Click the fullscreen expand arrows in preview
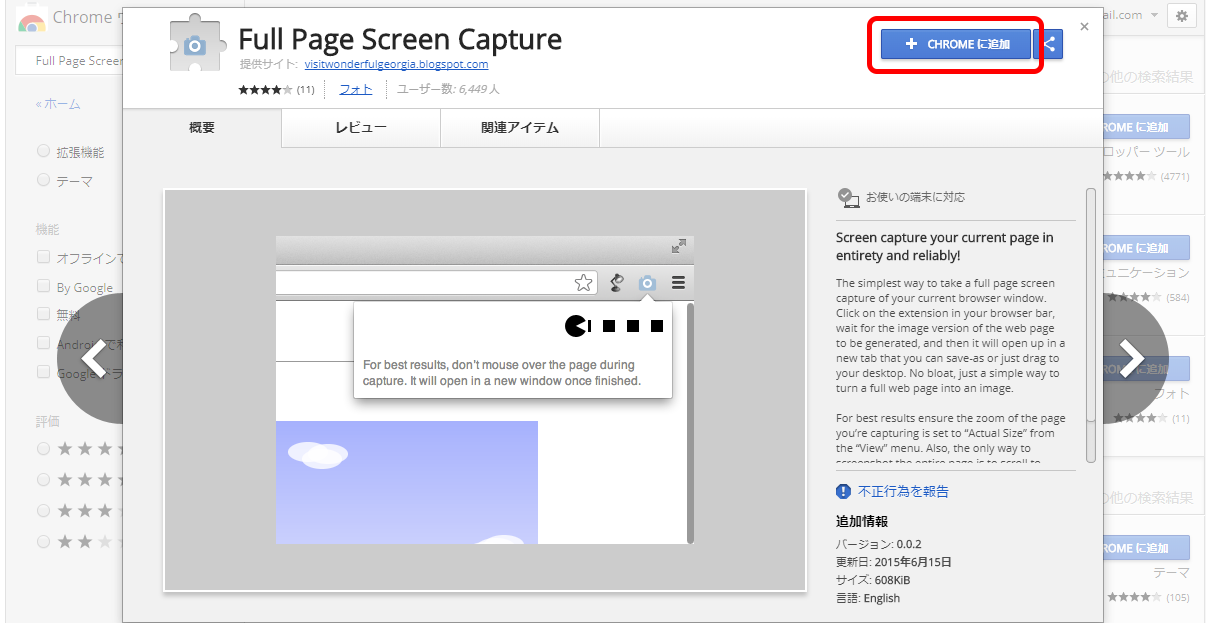This screenshot has width=1212, height=623. (679, 246)
